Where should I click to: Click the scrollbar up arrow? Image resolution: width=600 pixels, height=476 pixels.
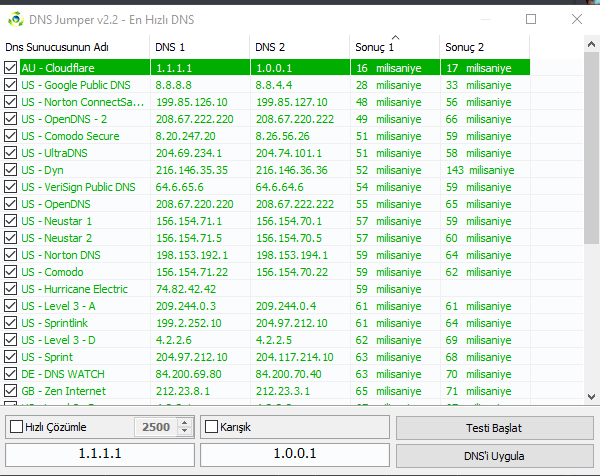click(591, 44)
